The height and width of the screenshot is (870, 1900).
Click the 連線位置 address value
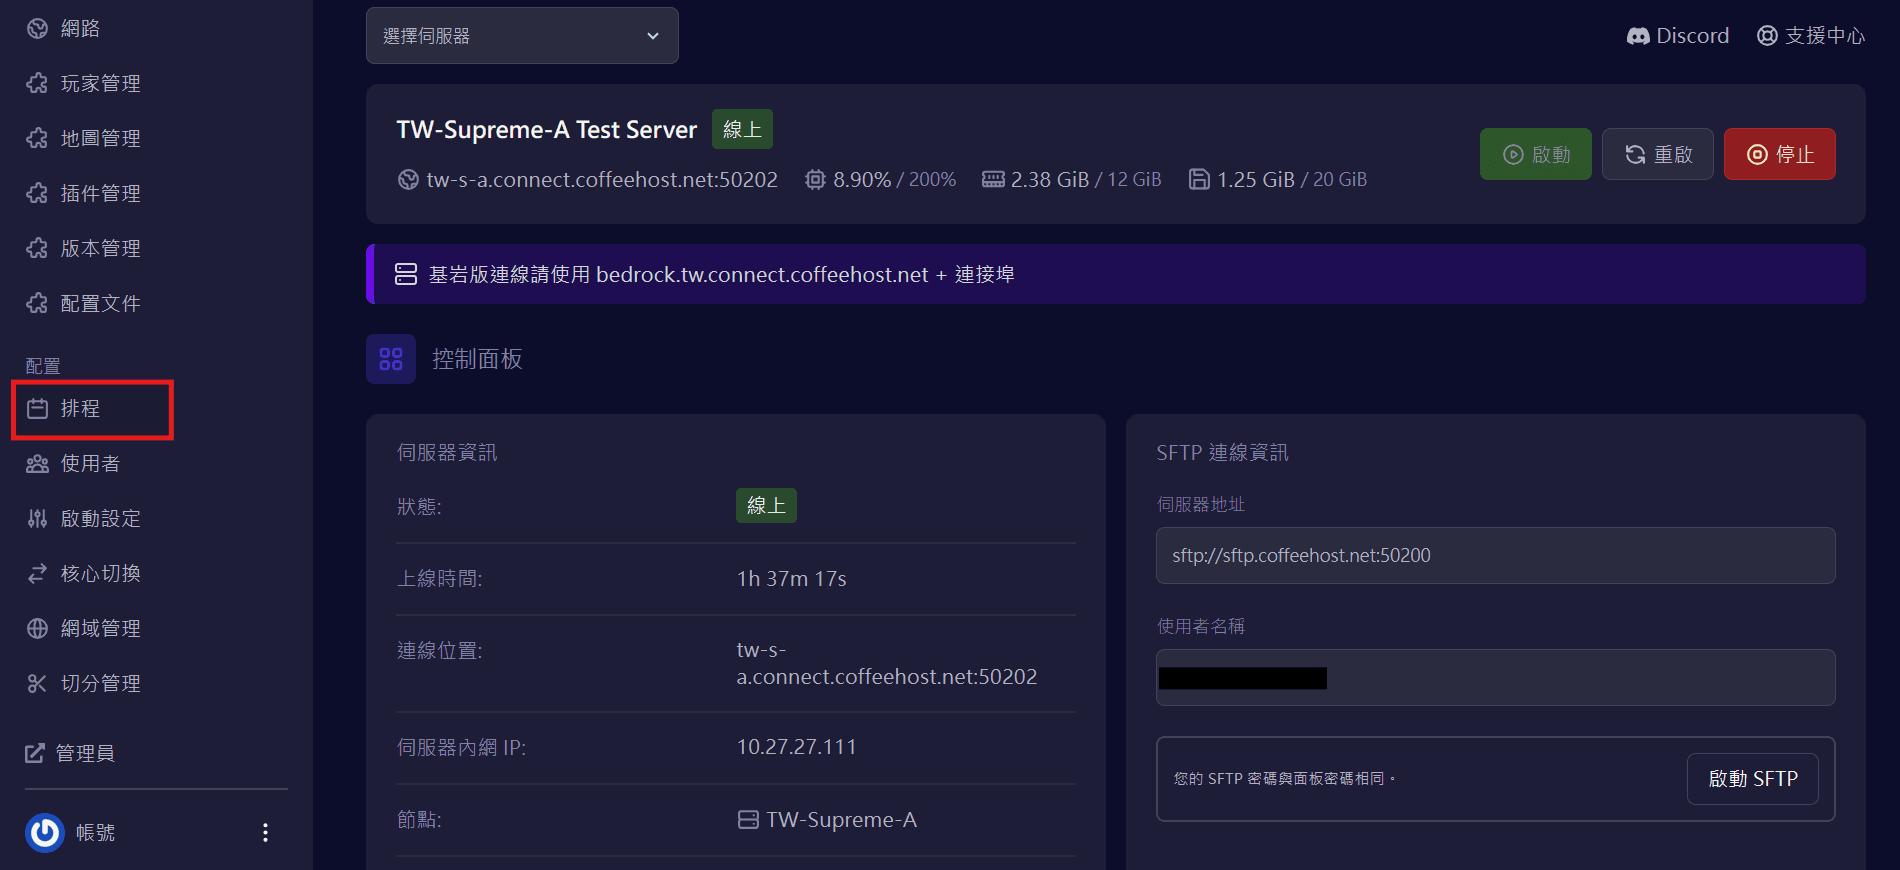click(887, 664)
